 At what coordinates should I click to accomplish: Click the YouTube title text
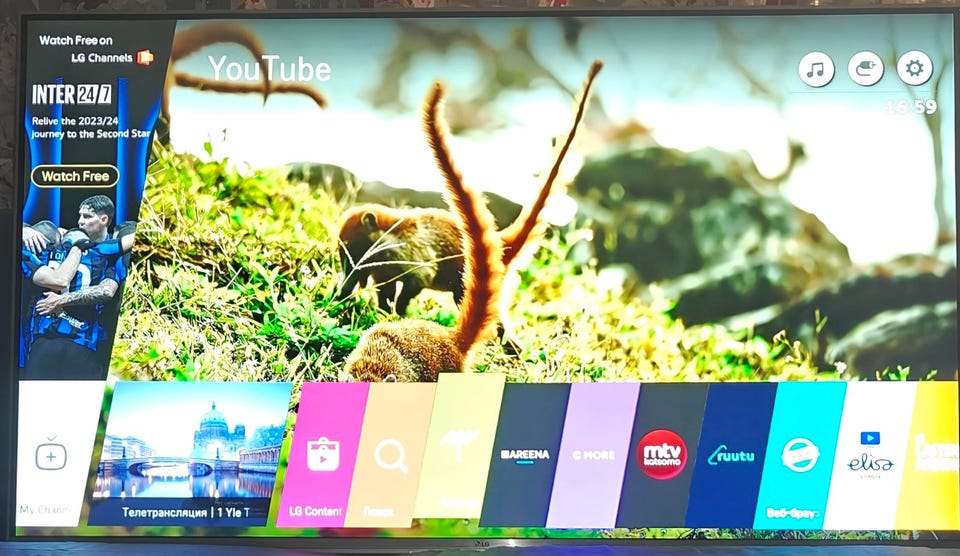click(x=269, y=69)
